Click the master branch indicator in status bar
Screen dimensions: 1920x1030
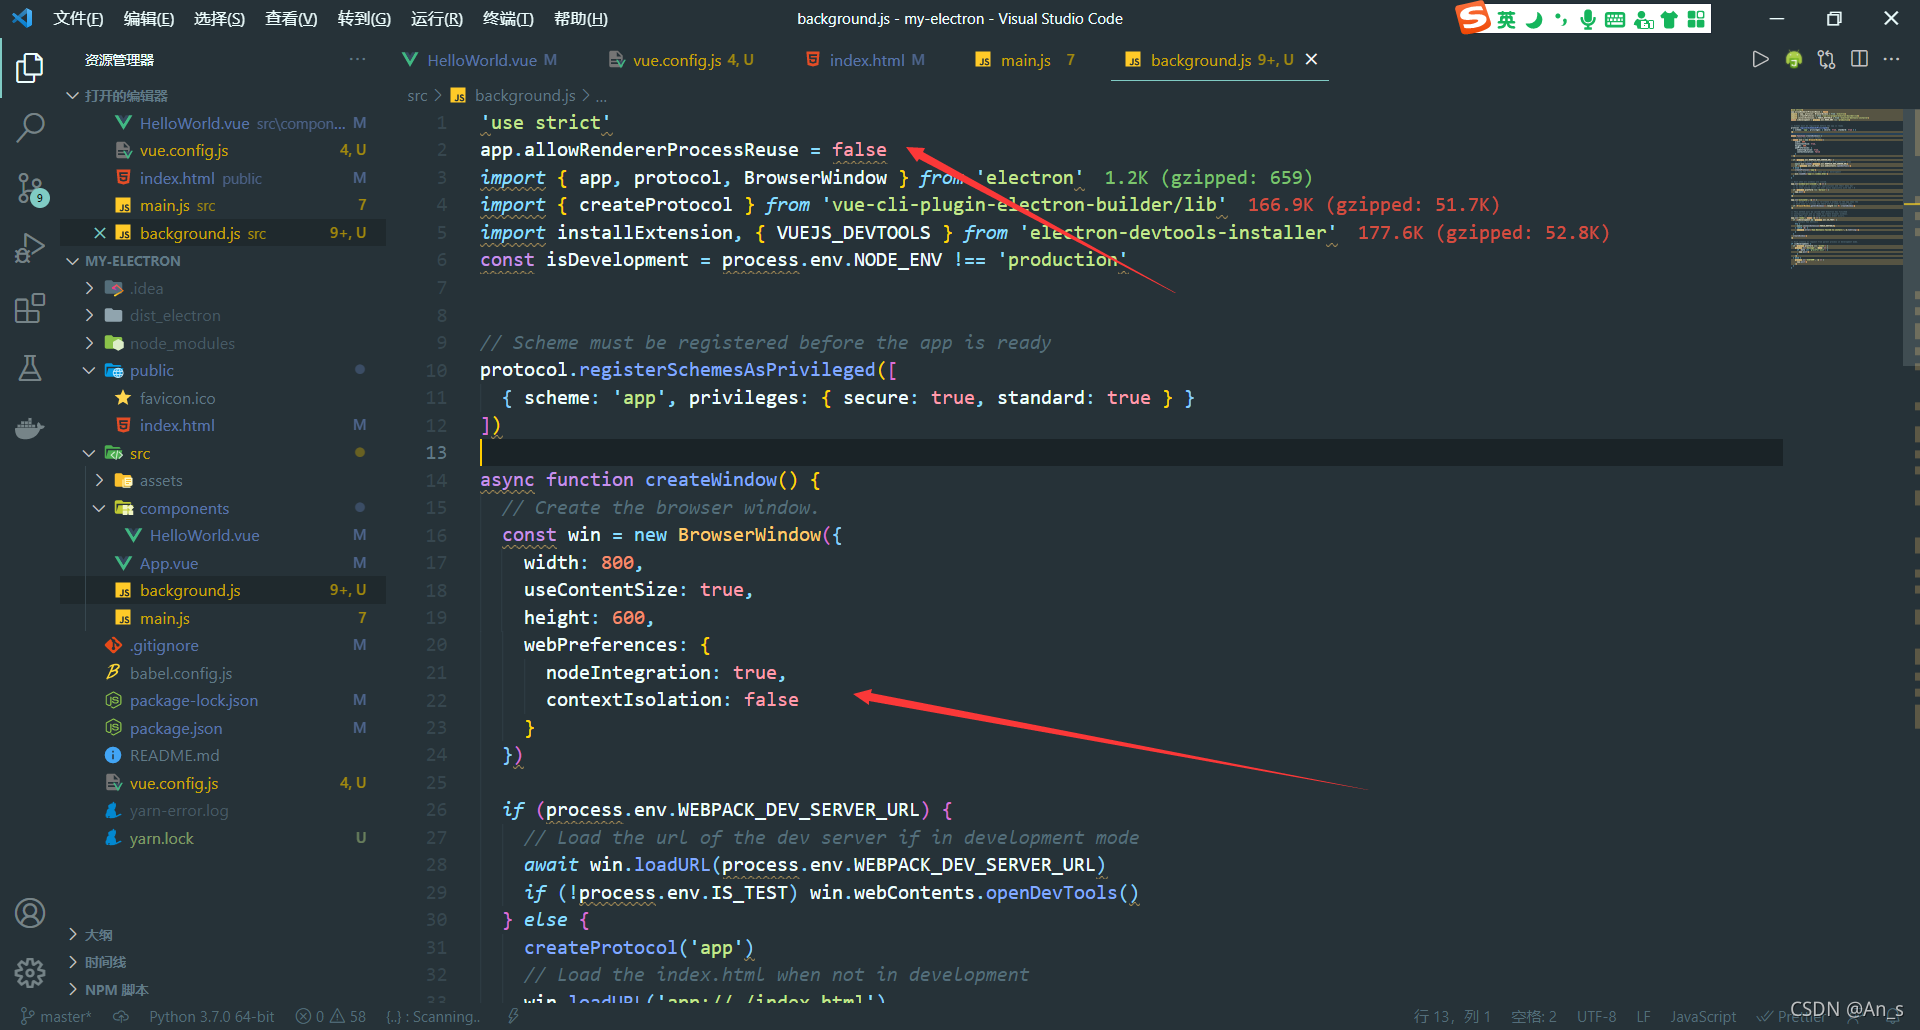point(60,1016)
